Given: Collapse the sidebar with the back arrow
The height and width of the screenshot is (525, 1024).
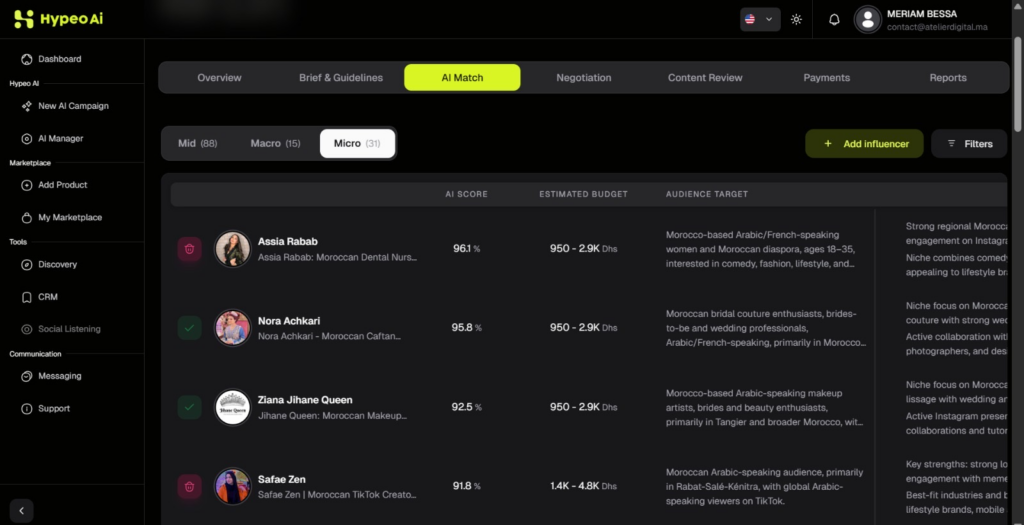Looking at the screenshot, I should pos(22,511).
